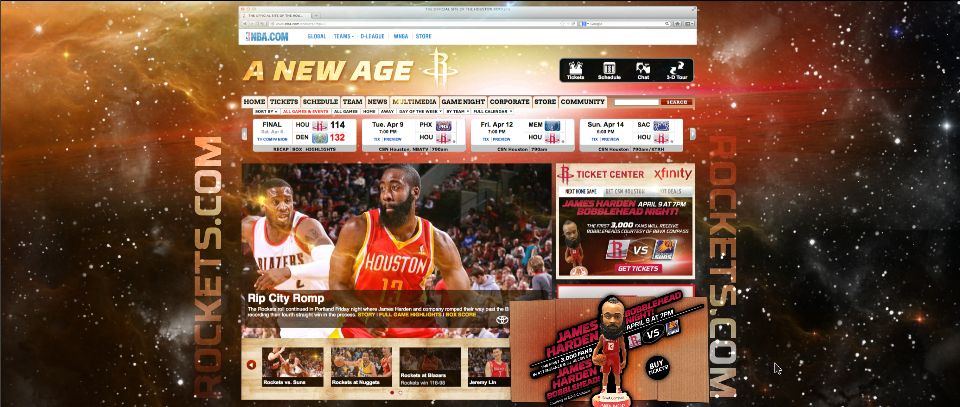Open the Tickets quick-link icon
The height and width of the screenshot is (407, 960).
pos(576,70)
